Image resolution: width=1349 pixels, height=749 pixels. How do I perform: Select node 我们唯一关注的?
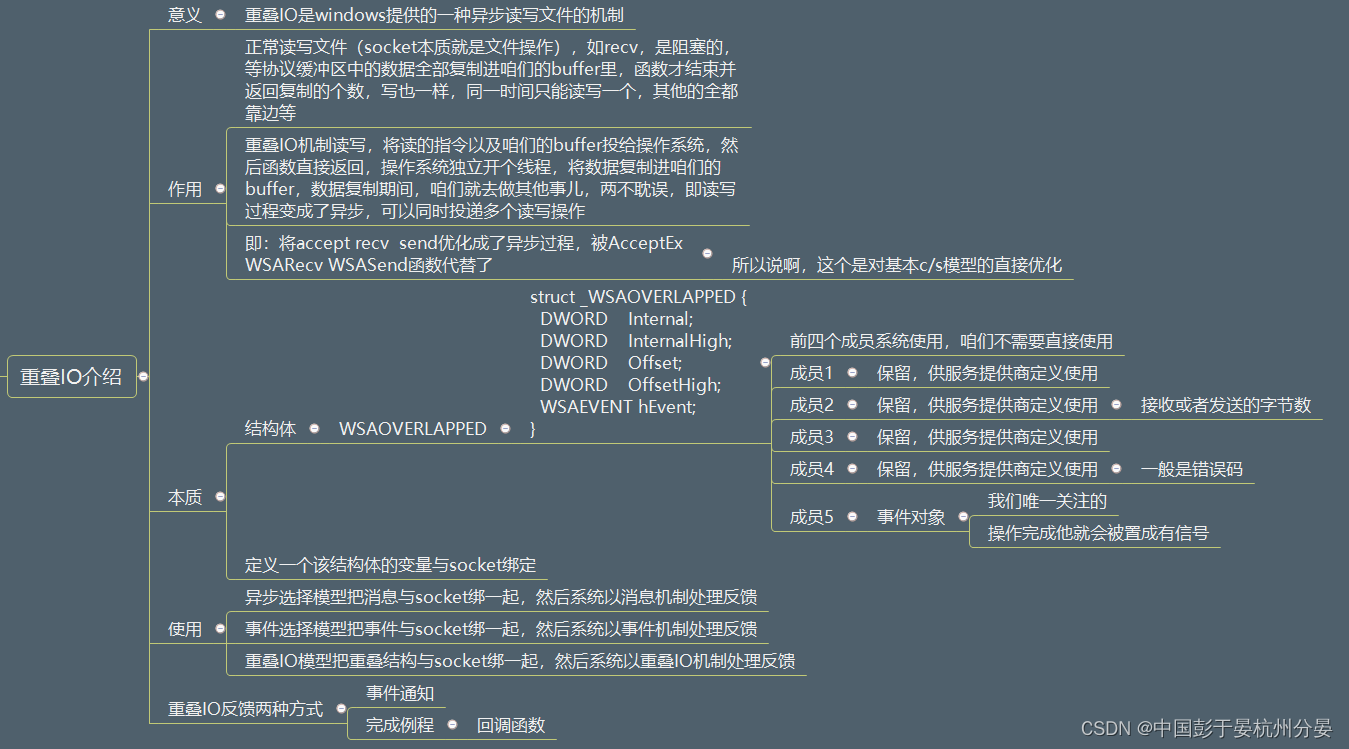click(1047, 501)
